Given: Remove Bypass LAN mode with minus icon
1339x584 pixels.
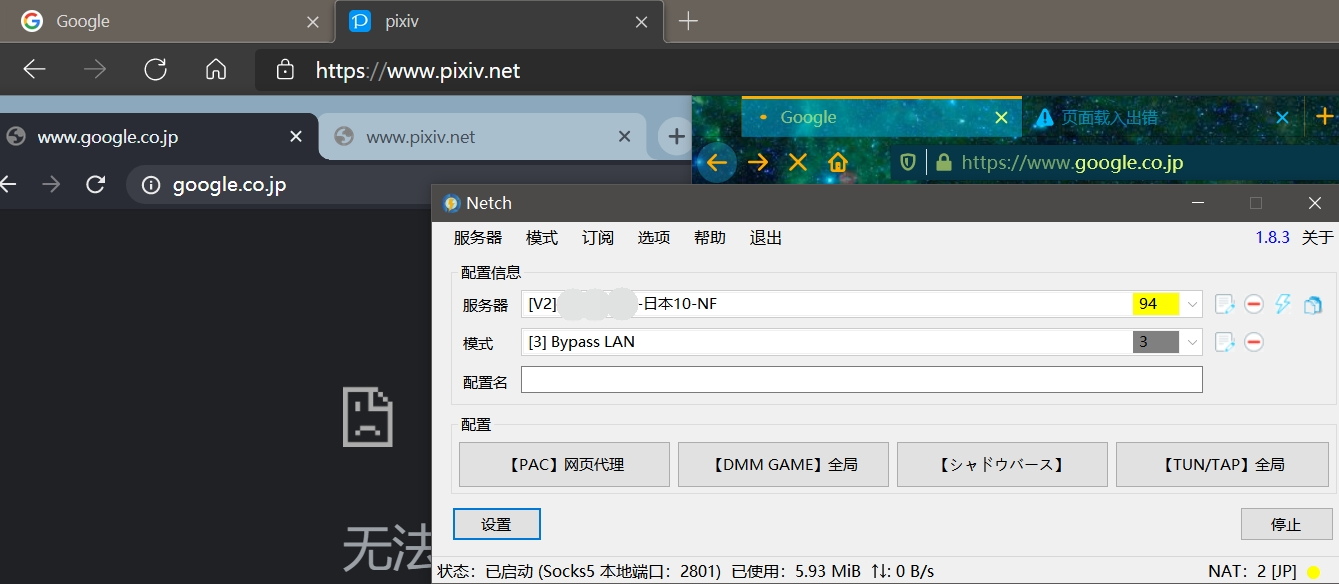Looking at the screenshot, I should (x=1253, y=341).
